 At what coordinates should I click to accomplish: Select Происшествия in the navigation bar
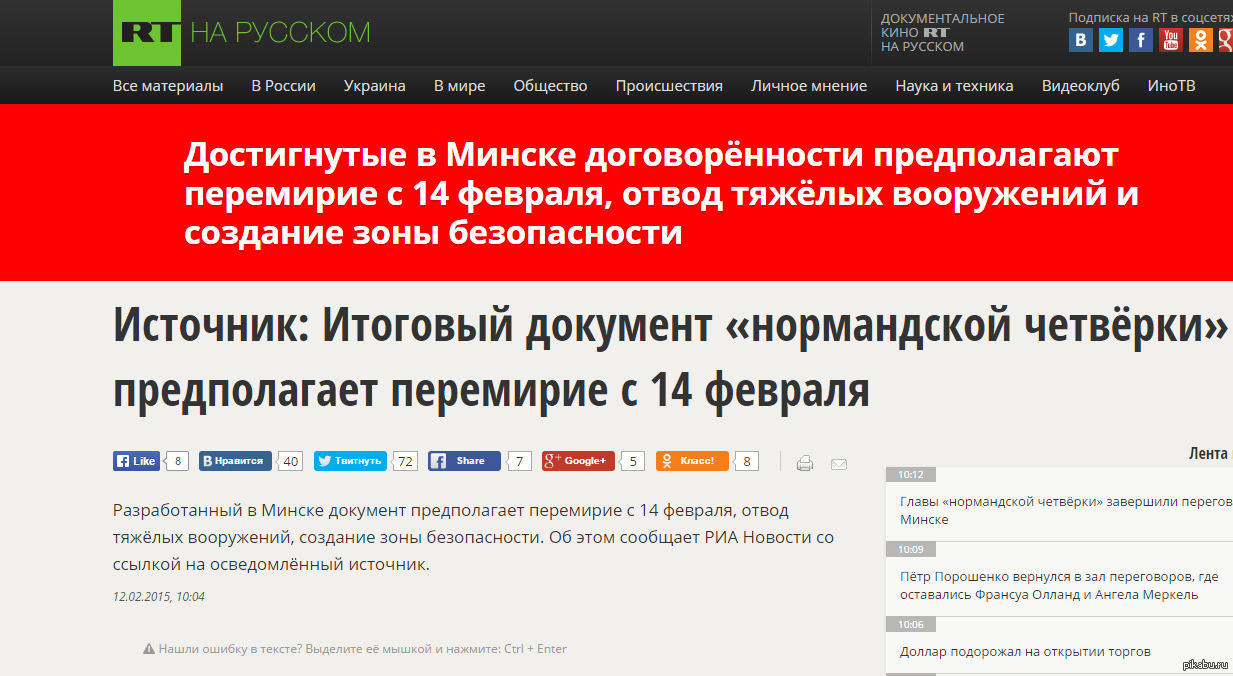pyautogui.click(x=668, y=86)
